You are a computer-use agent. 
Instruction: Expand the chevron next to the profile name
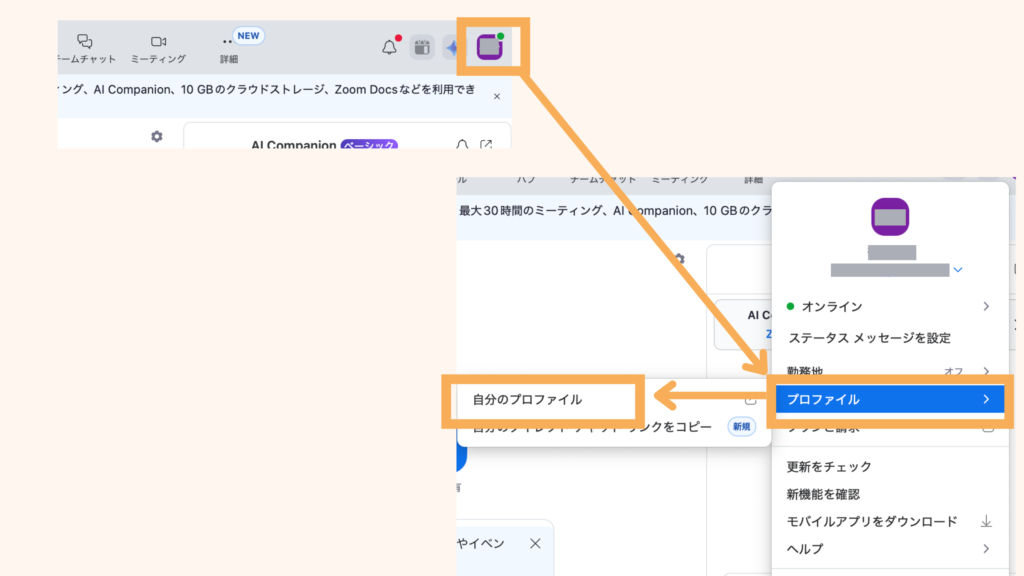pos(958,268)
